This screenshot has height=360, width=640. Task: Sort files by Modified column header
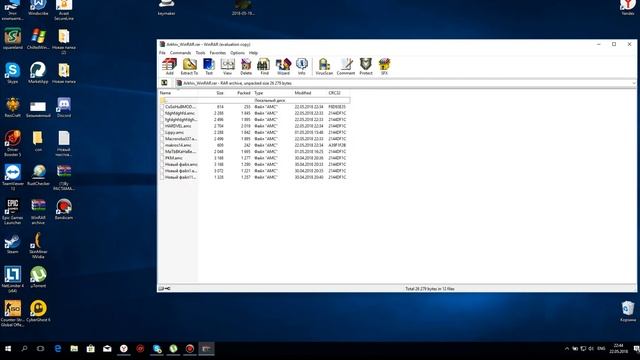point(309,93)
